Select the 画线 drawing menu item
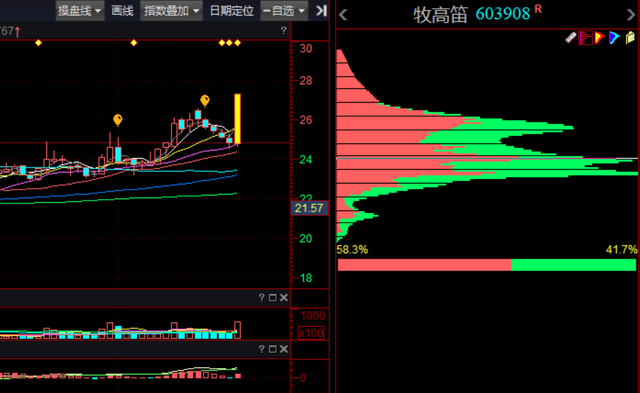Image resolution: width=640 pixels, height=393 pixels. [122, 11]
